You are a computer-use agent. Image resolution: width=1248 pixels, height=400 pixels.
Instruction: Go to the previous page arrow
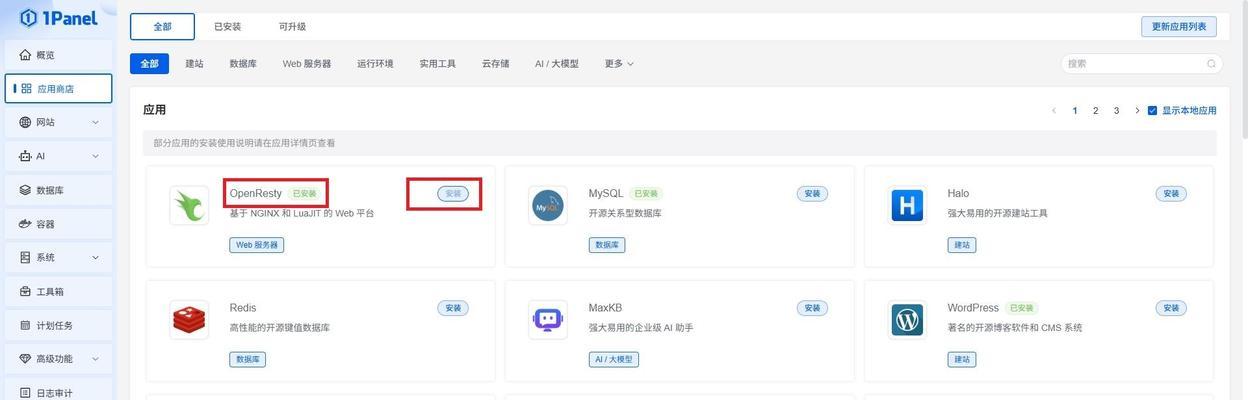tap(1054, 111)
